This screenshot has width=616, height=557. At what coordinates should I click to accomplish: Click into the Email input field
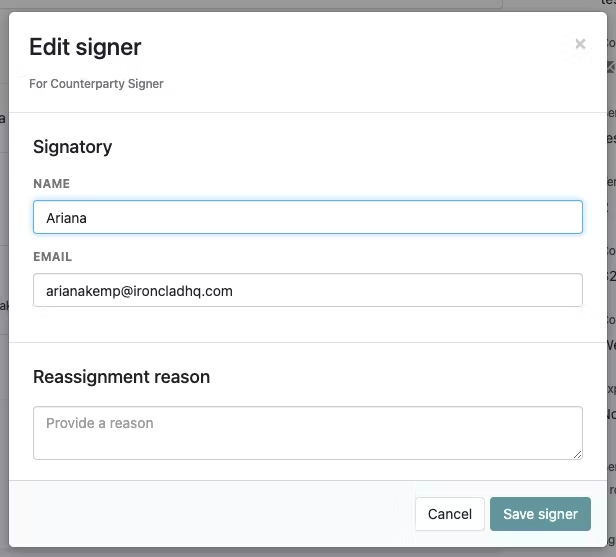click(x=308, y=290)
